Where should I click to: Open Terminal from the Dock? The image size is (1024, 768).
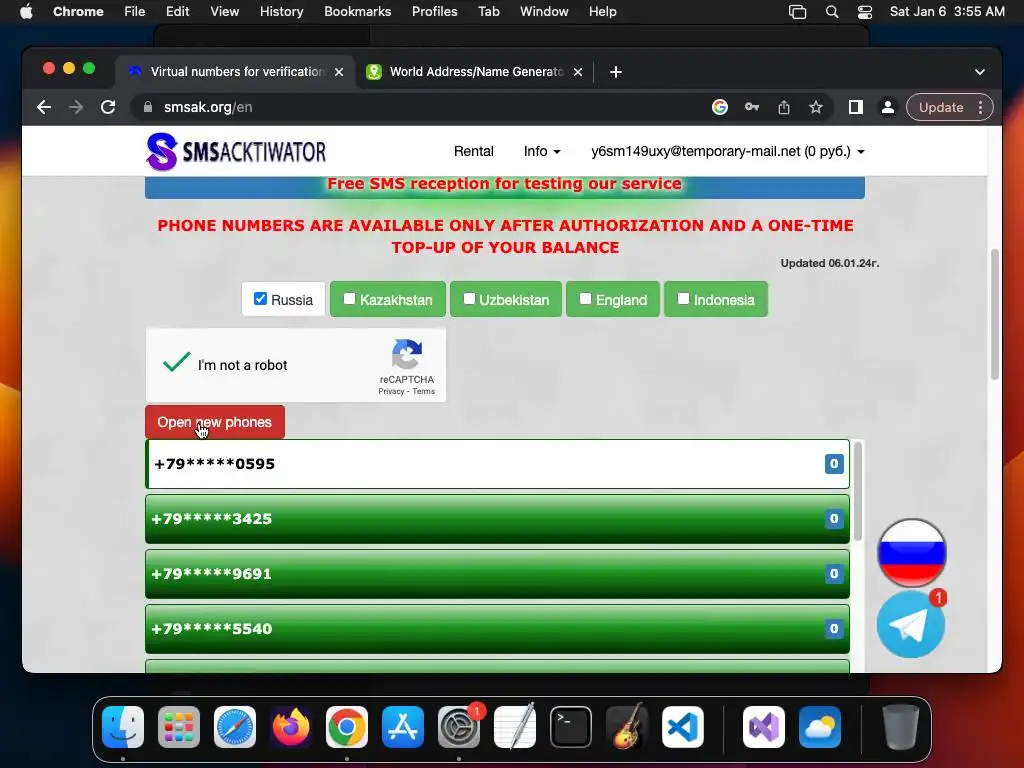[571, 727]
